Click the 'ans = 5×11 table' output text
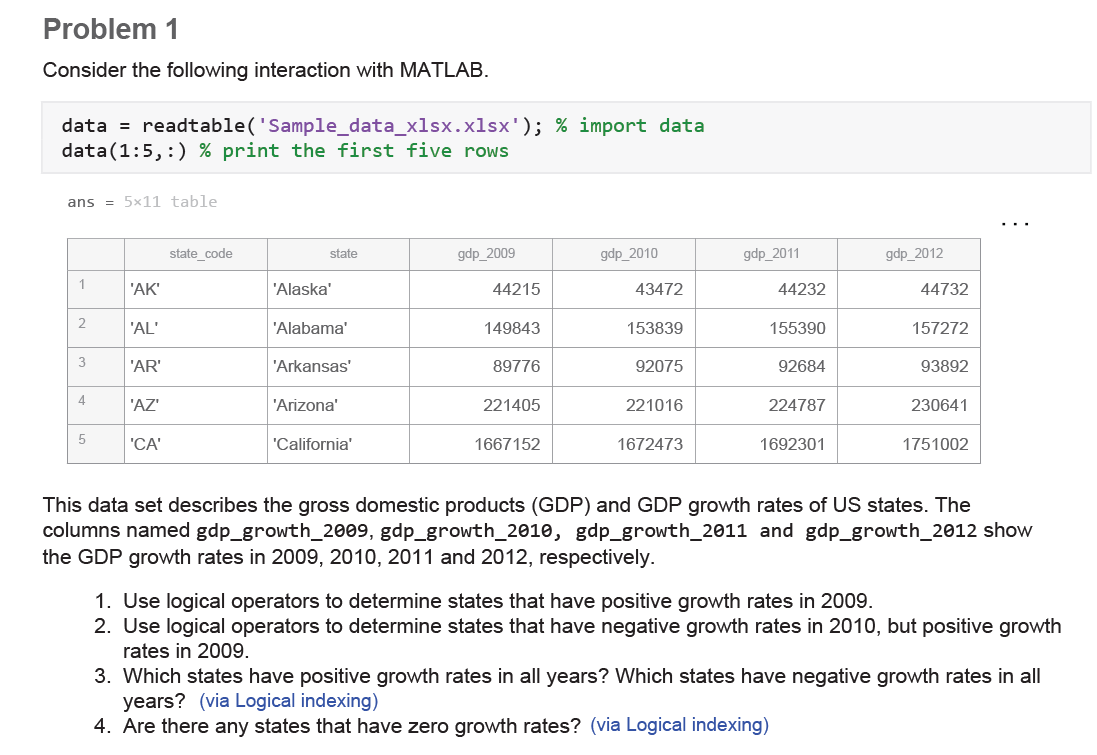Screen dimensions: 1097x755 142,202
